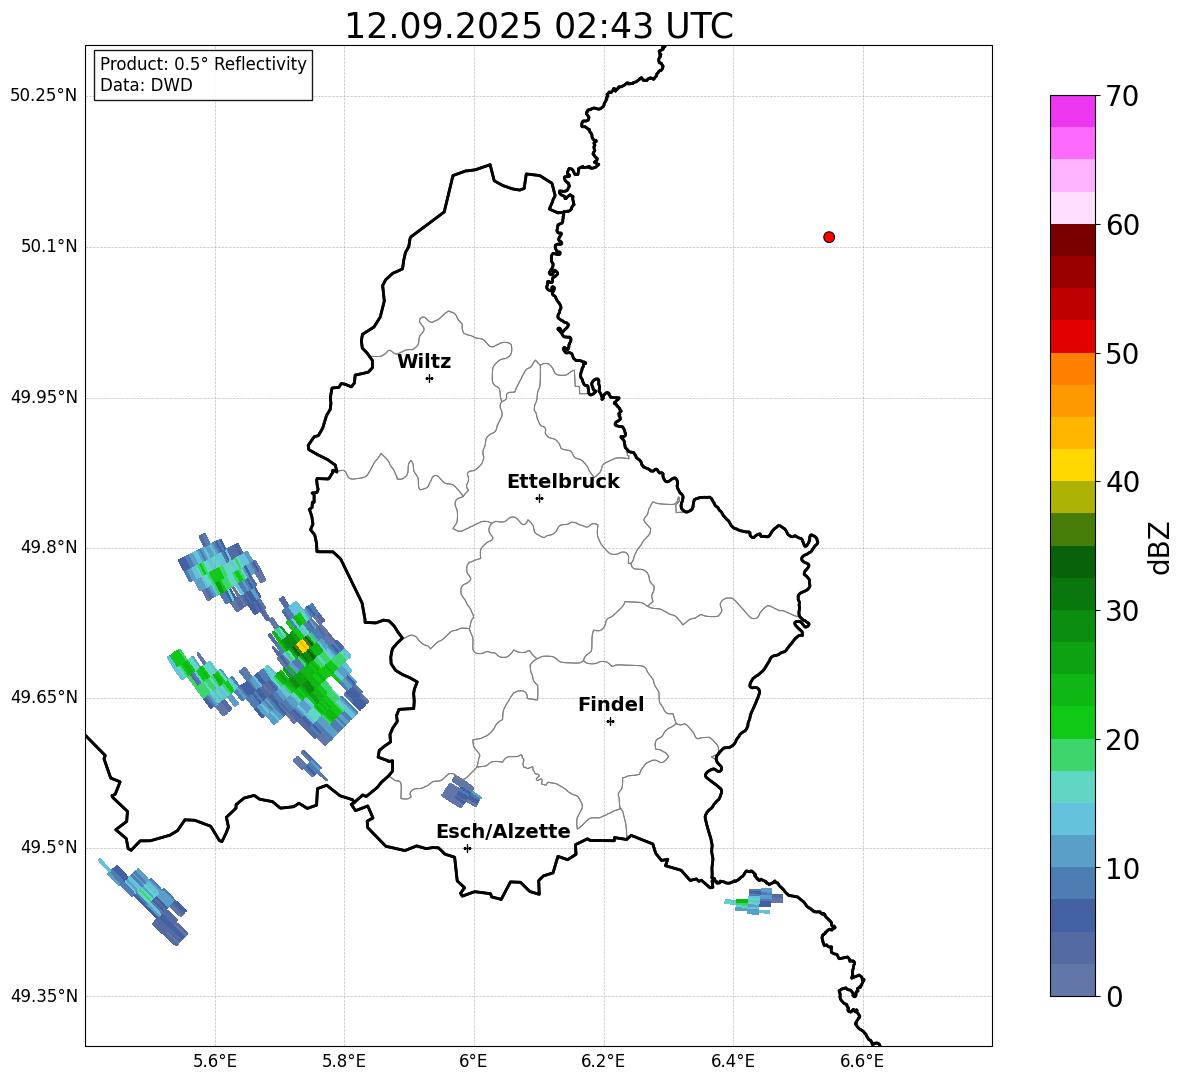Click the cross marker below Ettelbruck

539,498
